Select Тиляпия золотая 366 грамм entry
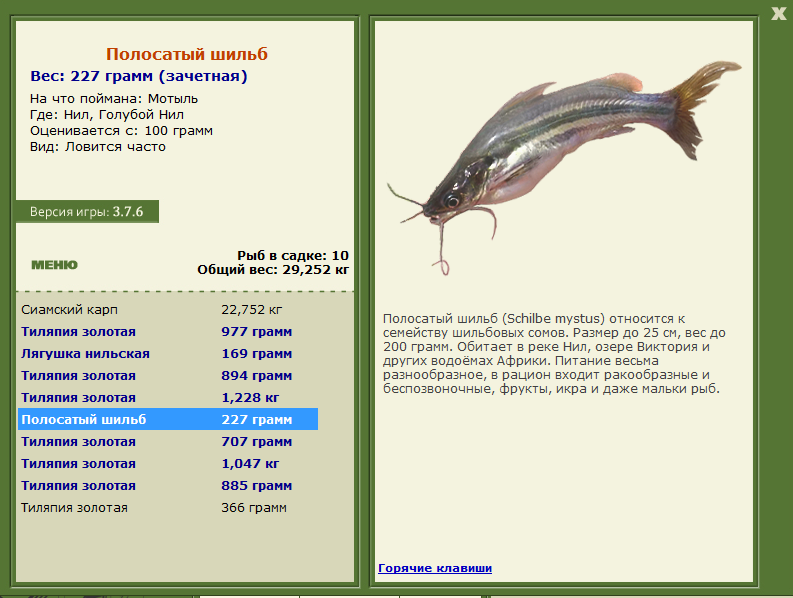The width and height of the screenshot is (793, 598). (168, 507)
